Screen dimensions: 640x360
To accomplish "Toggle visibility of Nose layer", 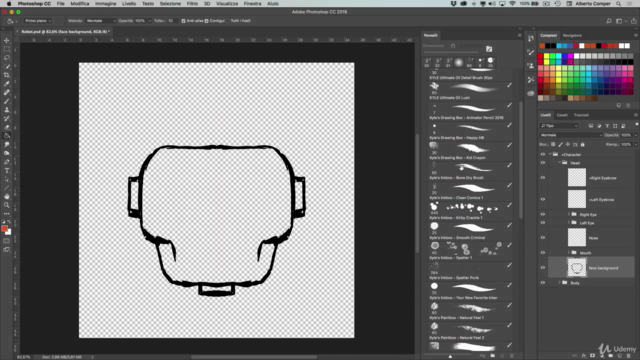I will coord(543,238).
